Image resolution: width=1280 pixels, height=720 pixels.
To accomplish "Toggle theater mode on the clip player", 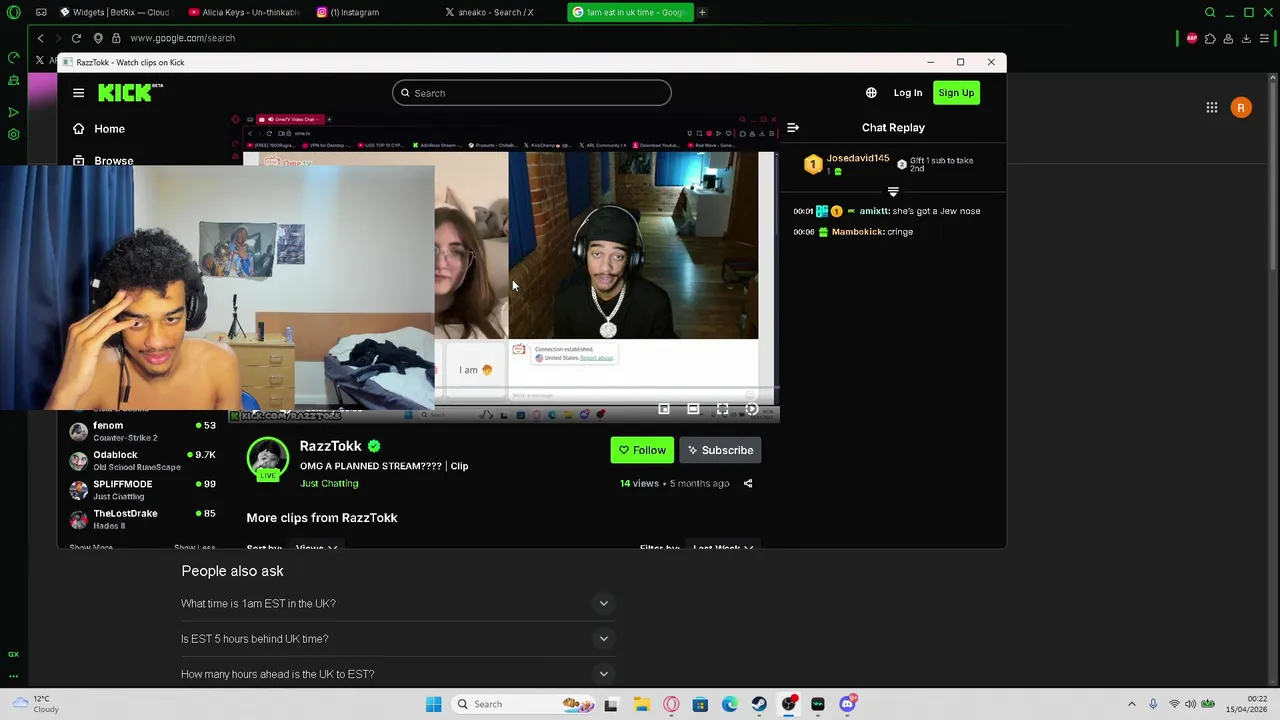I will tap(693, 409).
